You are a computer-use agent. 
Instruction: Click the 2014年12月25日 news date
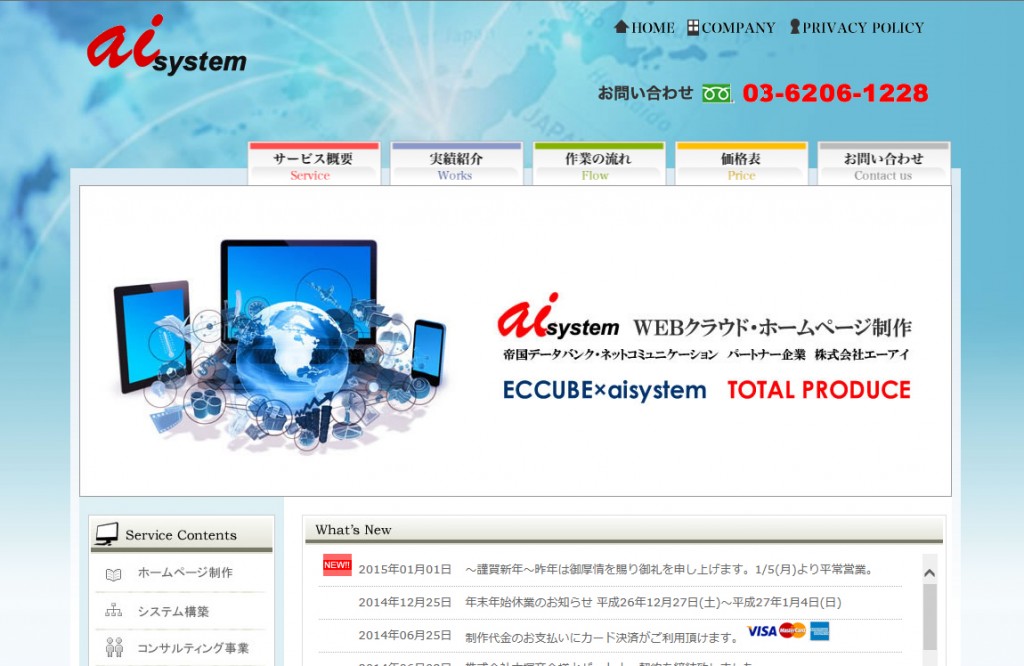click(x=405, y=602)
